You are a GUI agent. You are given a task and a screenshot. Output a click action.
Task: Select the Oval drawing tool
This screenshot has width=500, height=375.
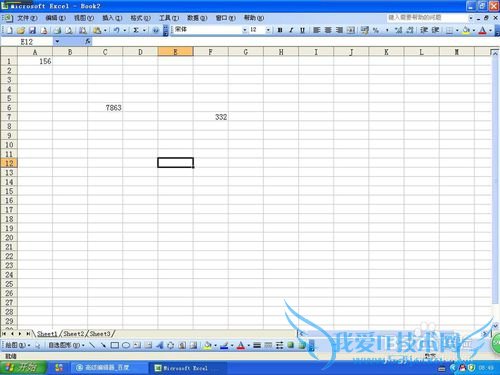click(x=126, y=345)
